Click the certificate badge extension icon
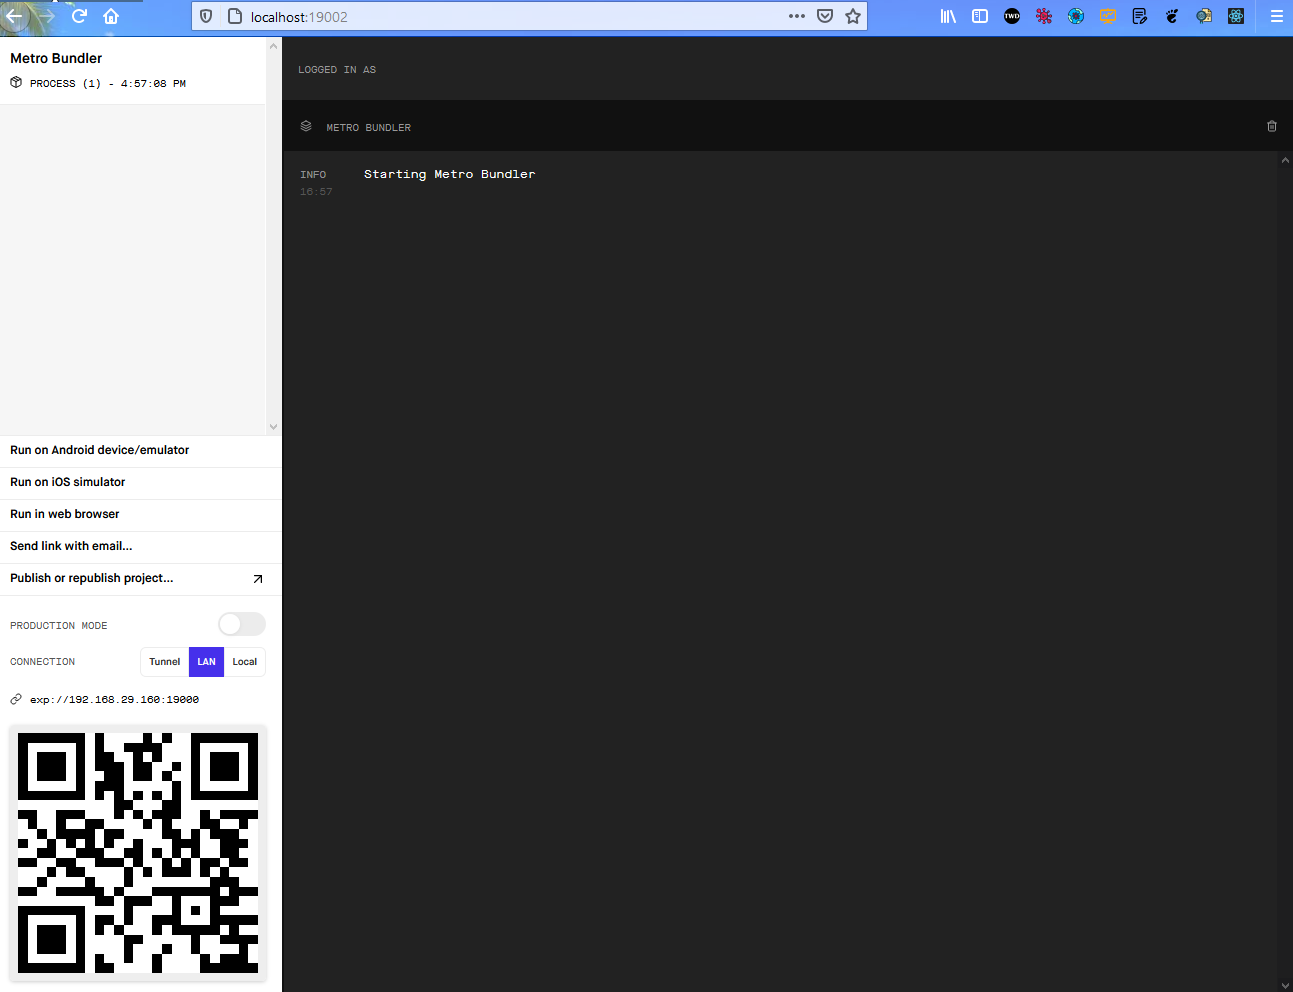This screenshot has width=1293, height=992. [1204, 16]
